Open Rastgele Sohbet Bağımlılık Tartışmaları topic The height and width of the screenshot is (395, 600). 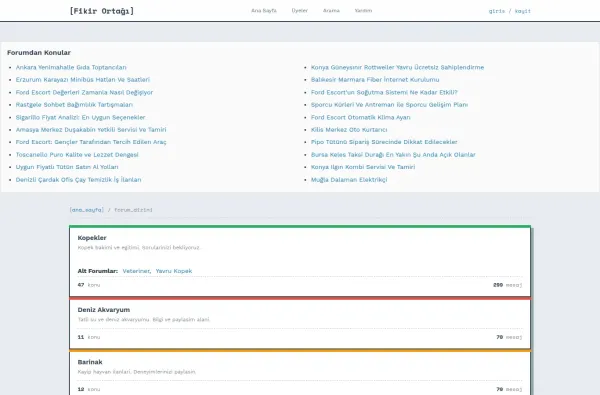[x=74, y=104]
